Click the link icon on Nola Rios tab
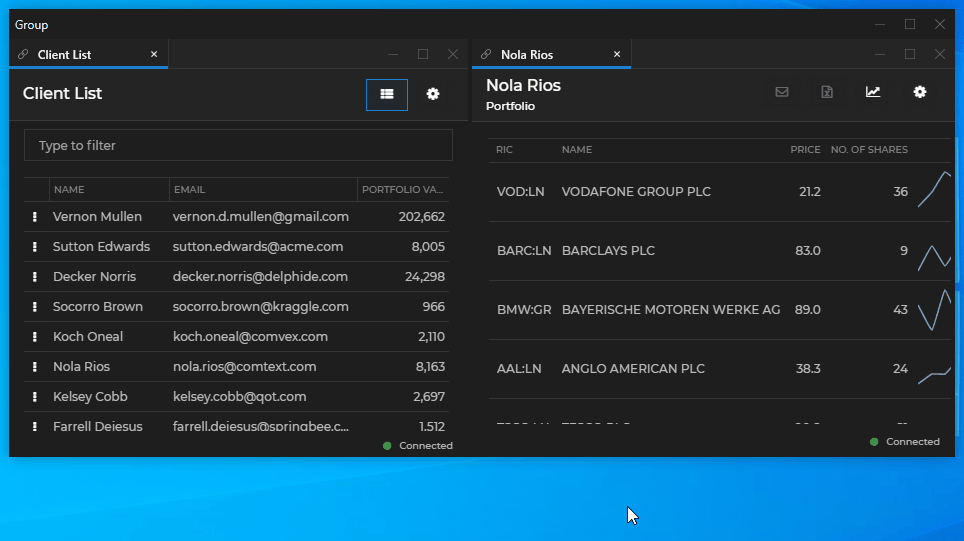Image resolution: width=964 pixels, height=541 pixels. 486,54
